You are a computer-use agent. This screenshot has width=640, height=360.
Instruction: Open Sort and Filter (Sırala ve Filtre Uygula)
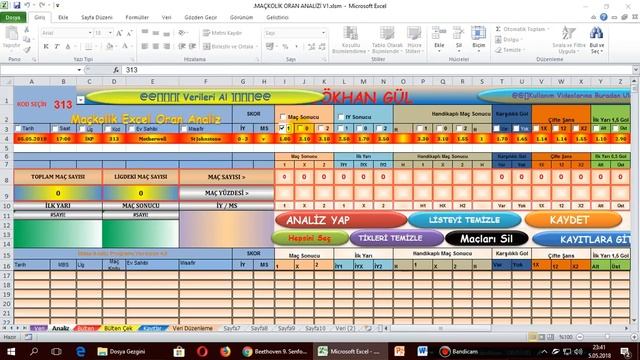pos(569,40)
